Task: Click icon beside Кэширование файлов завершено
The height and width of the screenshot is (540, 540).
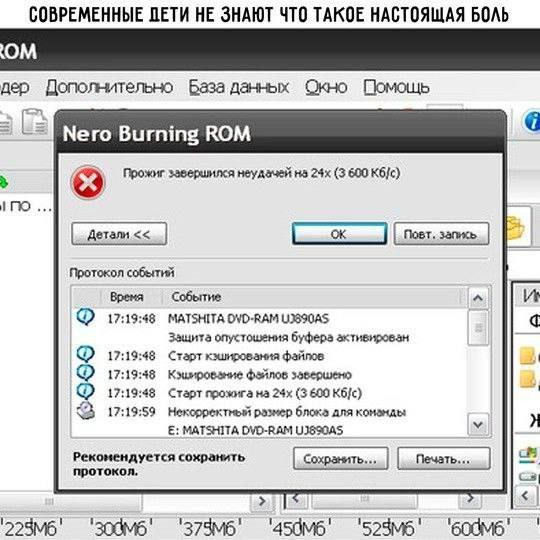Action: (85, 373)
